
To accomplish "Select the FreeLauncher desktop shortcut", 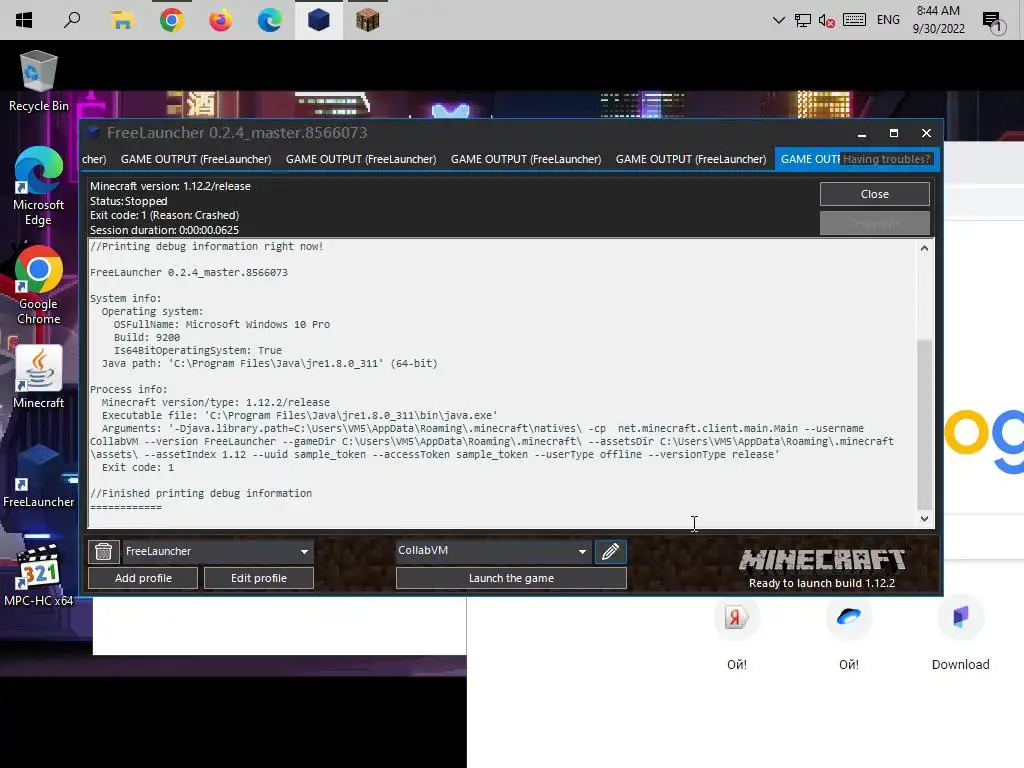I will pyautogui.click(x=39, y=476).
